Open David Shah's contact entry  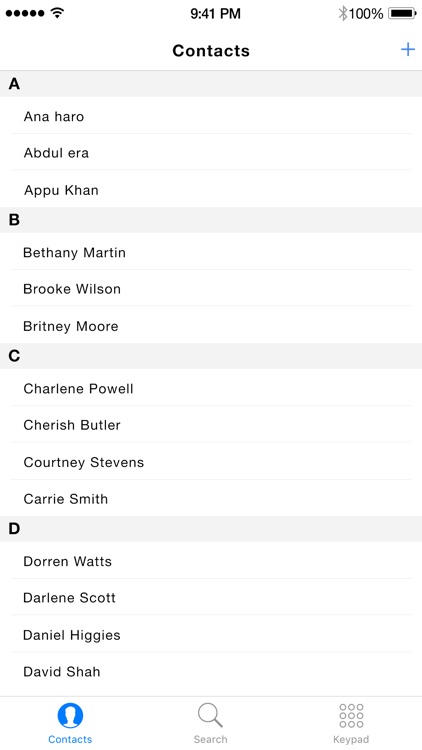point(211,672)
